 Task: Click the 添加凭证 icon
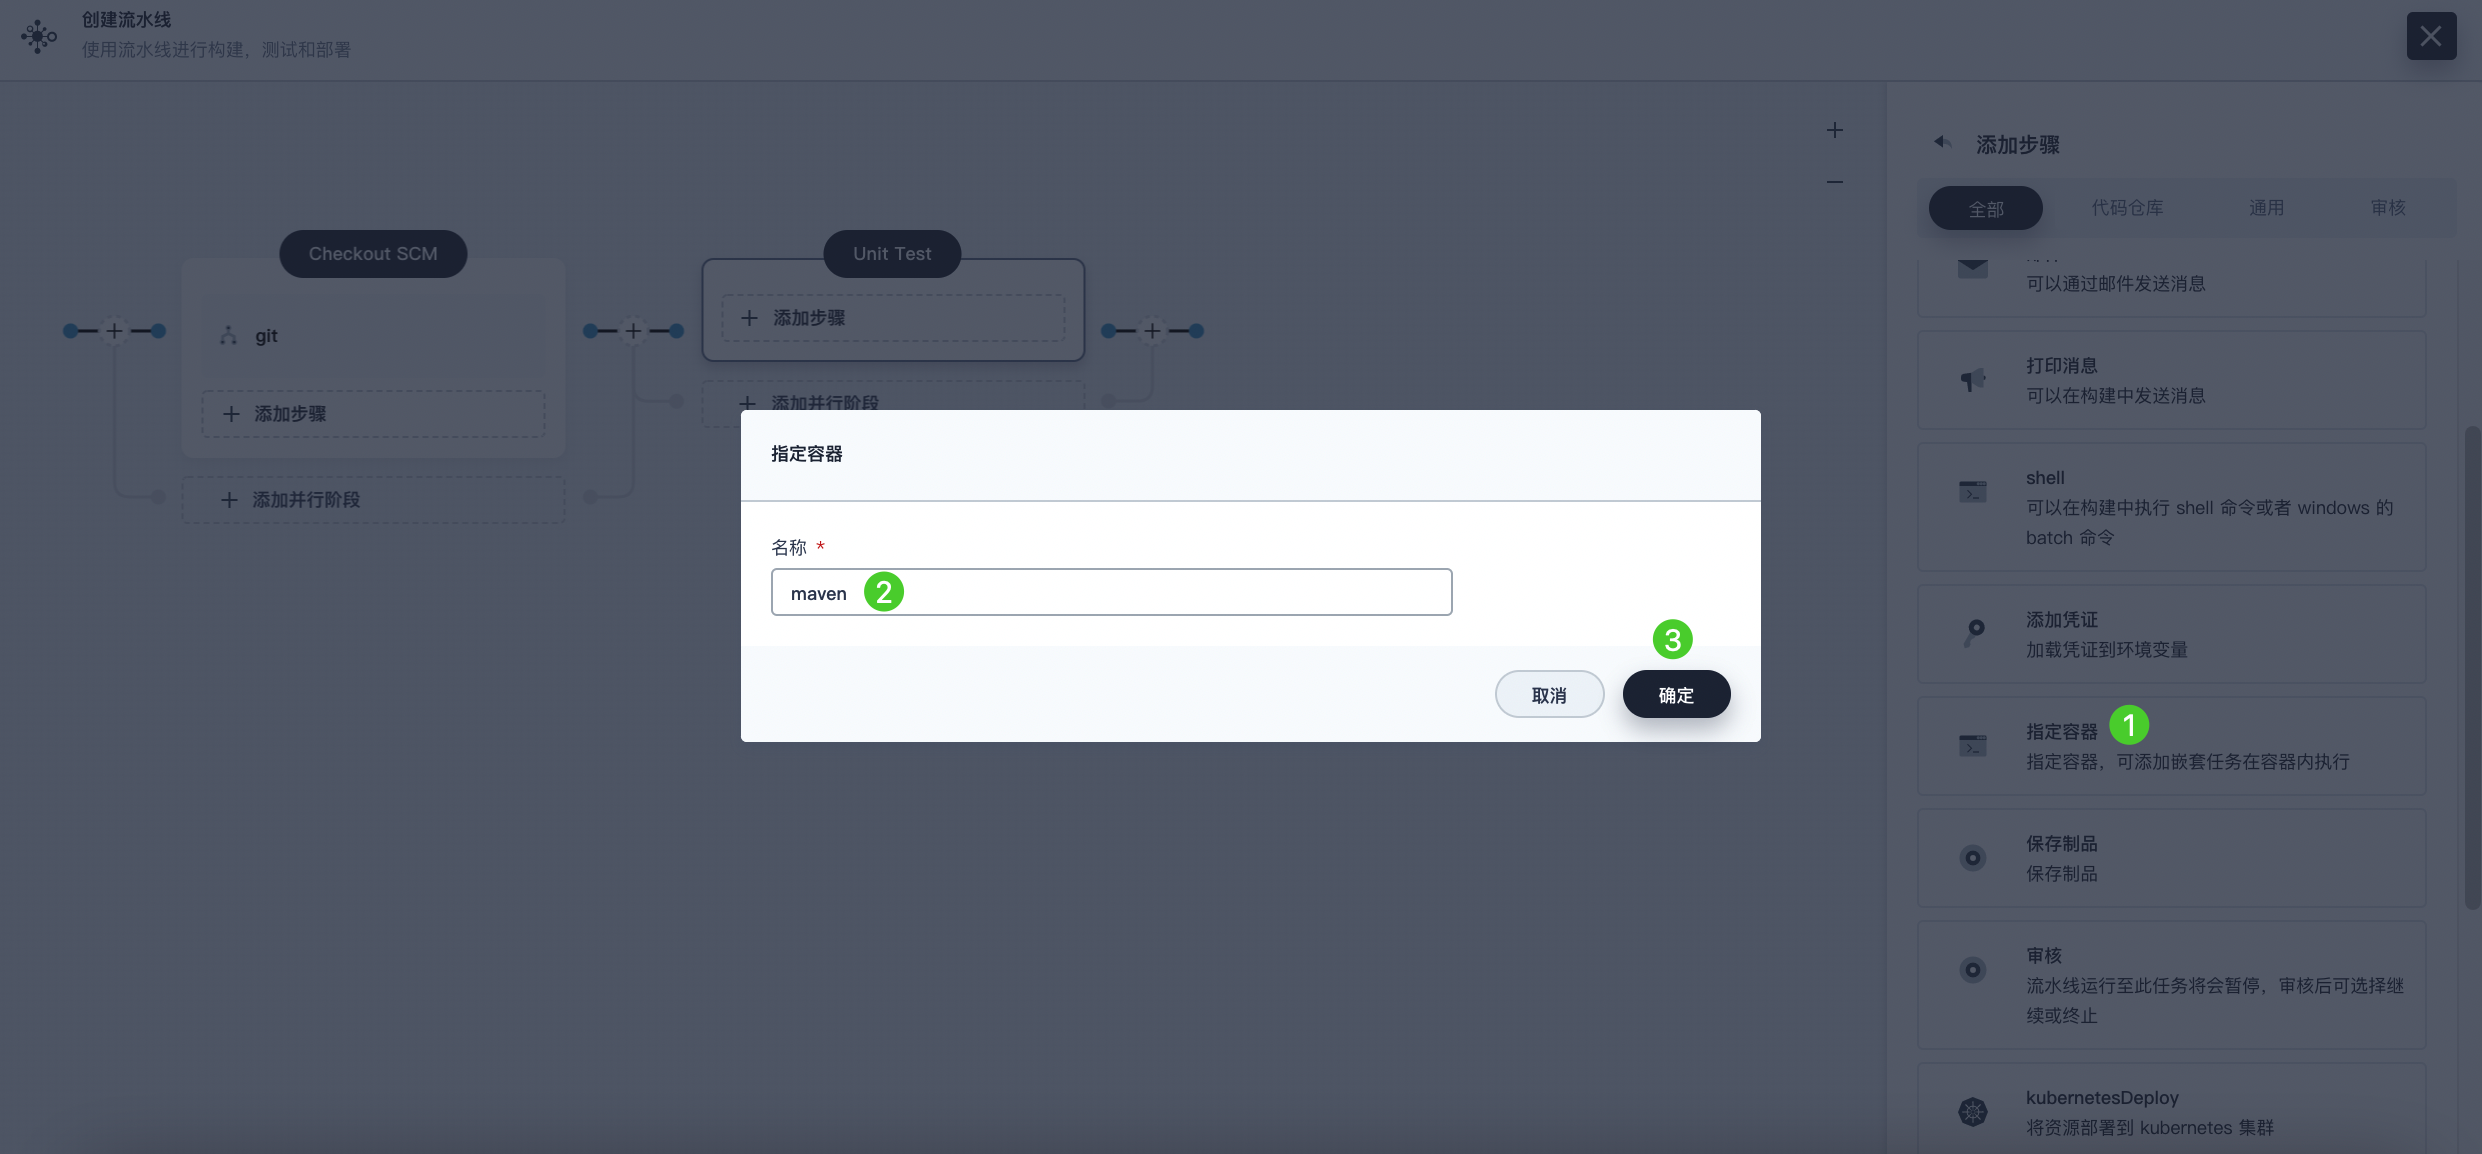[1974, 633]
